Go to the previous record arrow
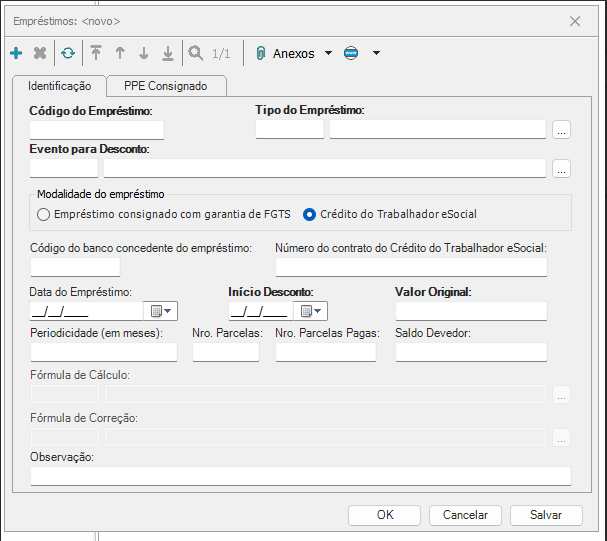Viewport: 607px width, 541px height. (x=120, y=53)
